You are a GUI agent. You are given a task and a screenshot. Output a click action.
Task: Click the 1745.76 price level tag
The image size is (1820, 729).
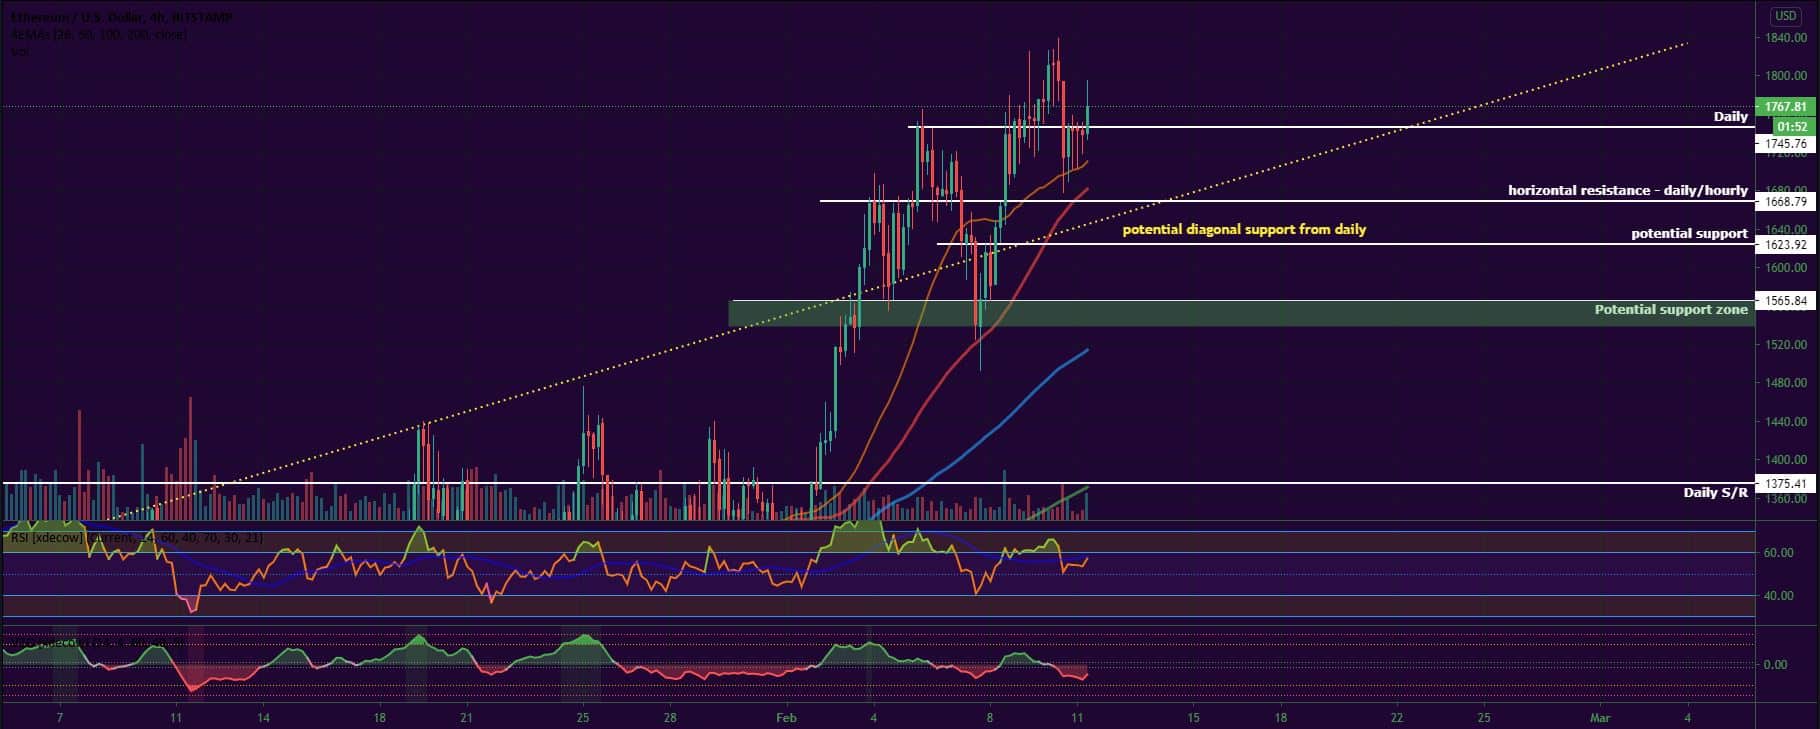tap(1785, 144)
